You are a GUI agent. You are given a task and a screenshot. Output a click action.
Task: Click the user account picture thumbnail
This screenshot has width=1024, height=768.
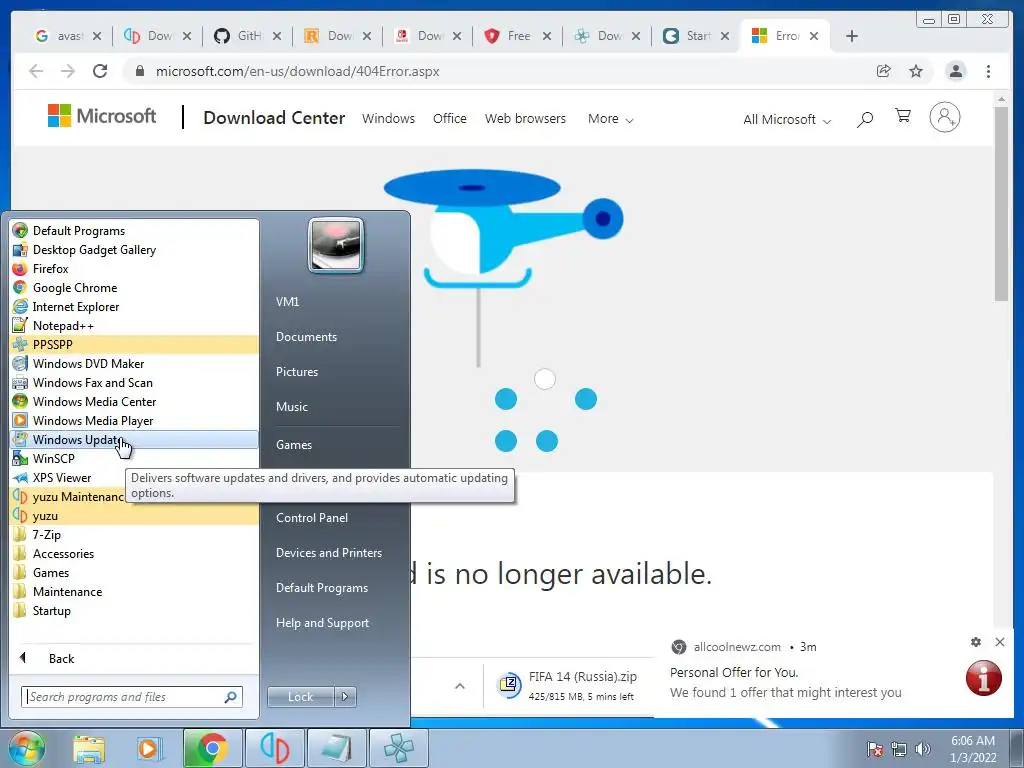pyautogui.click(x=336, y=245)
